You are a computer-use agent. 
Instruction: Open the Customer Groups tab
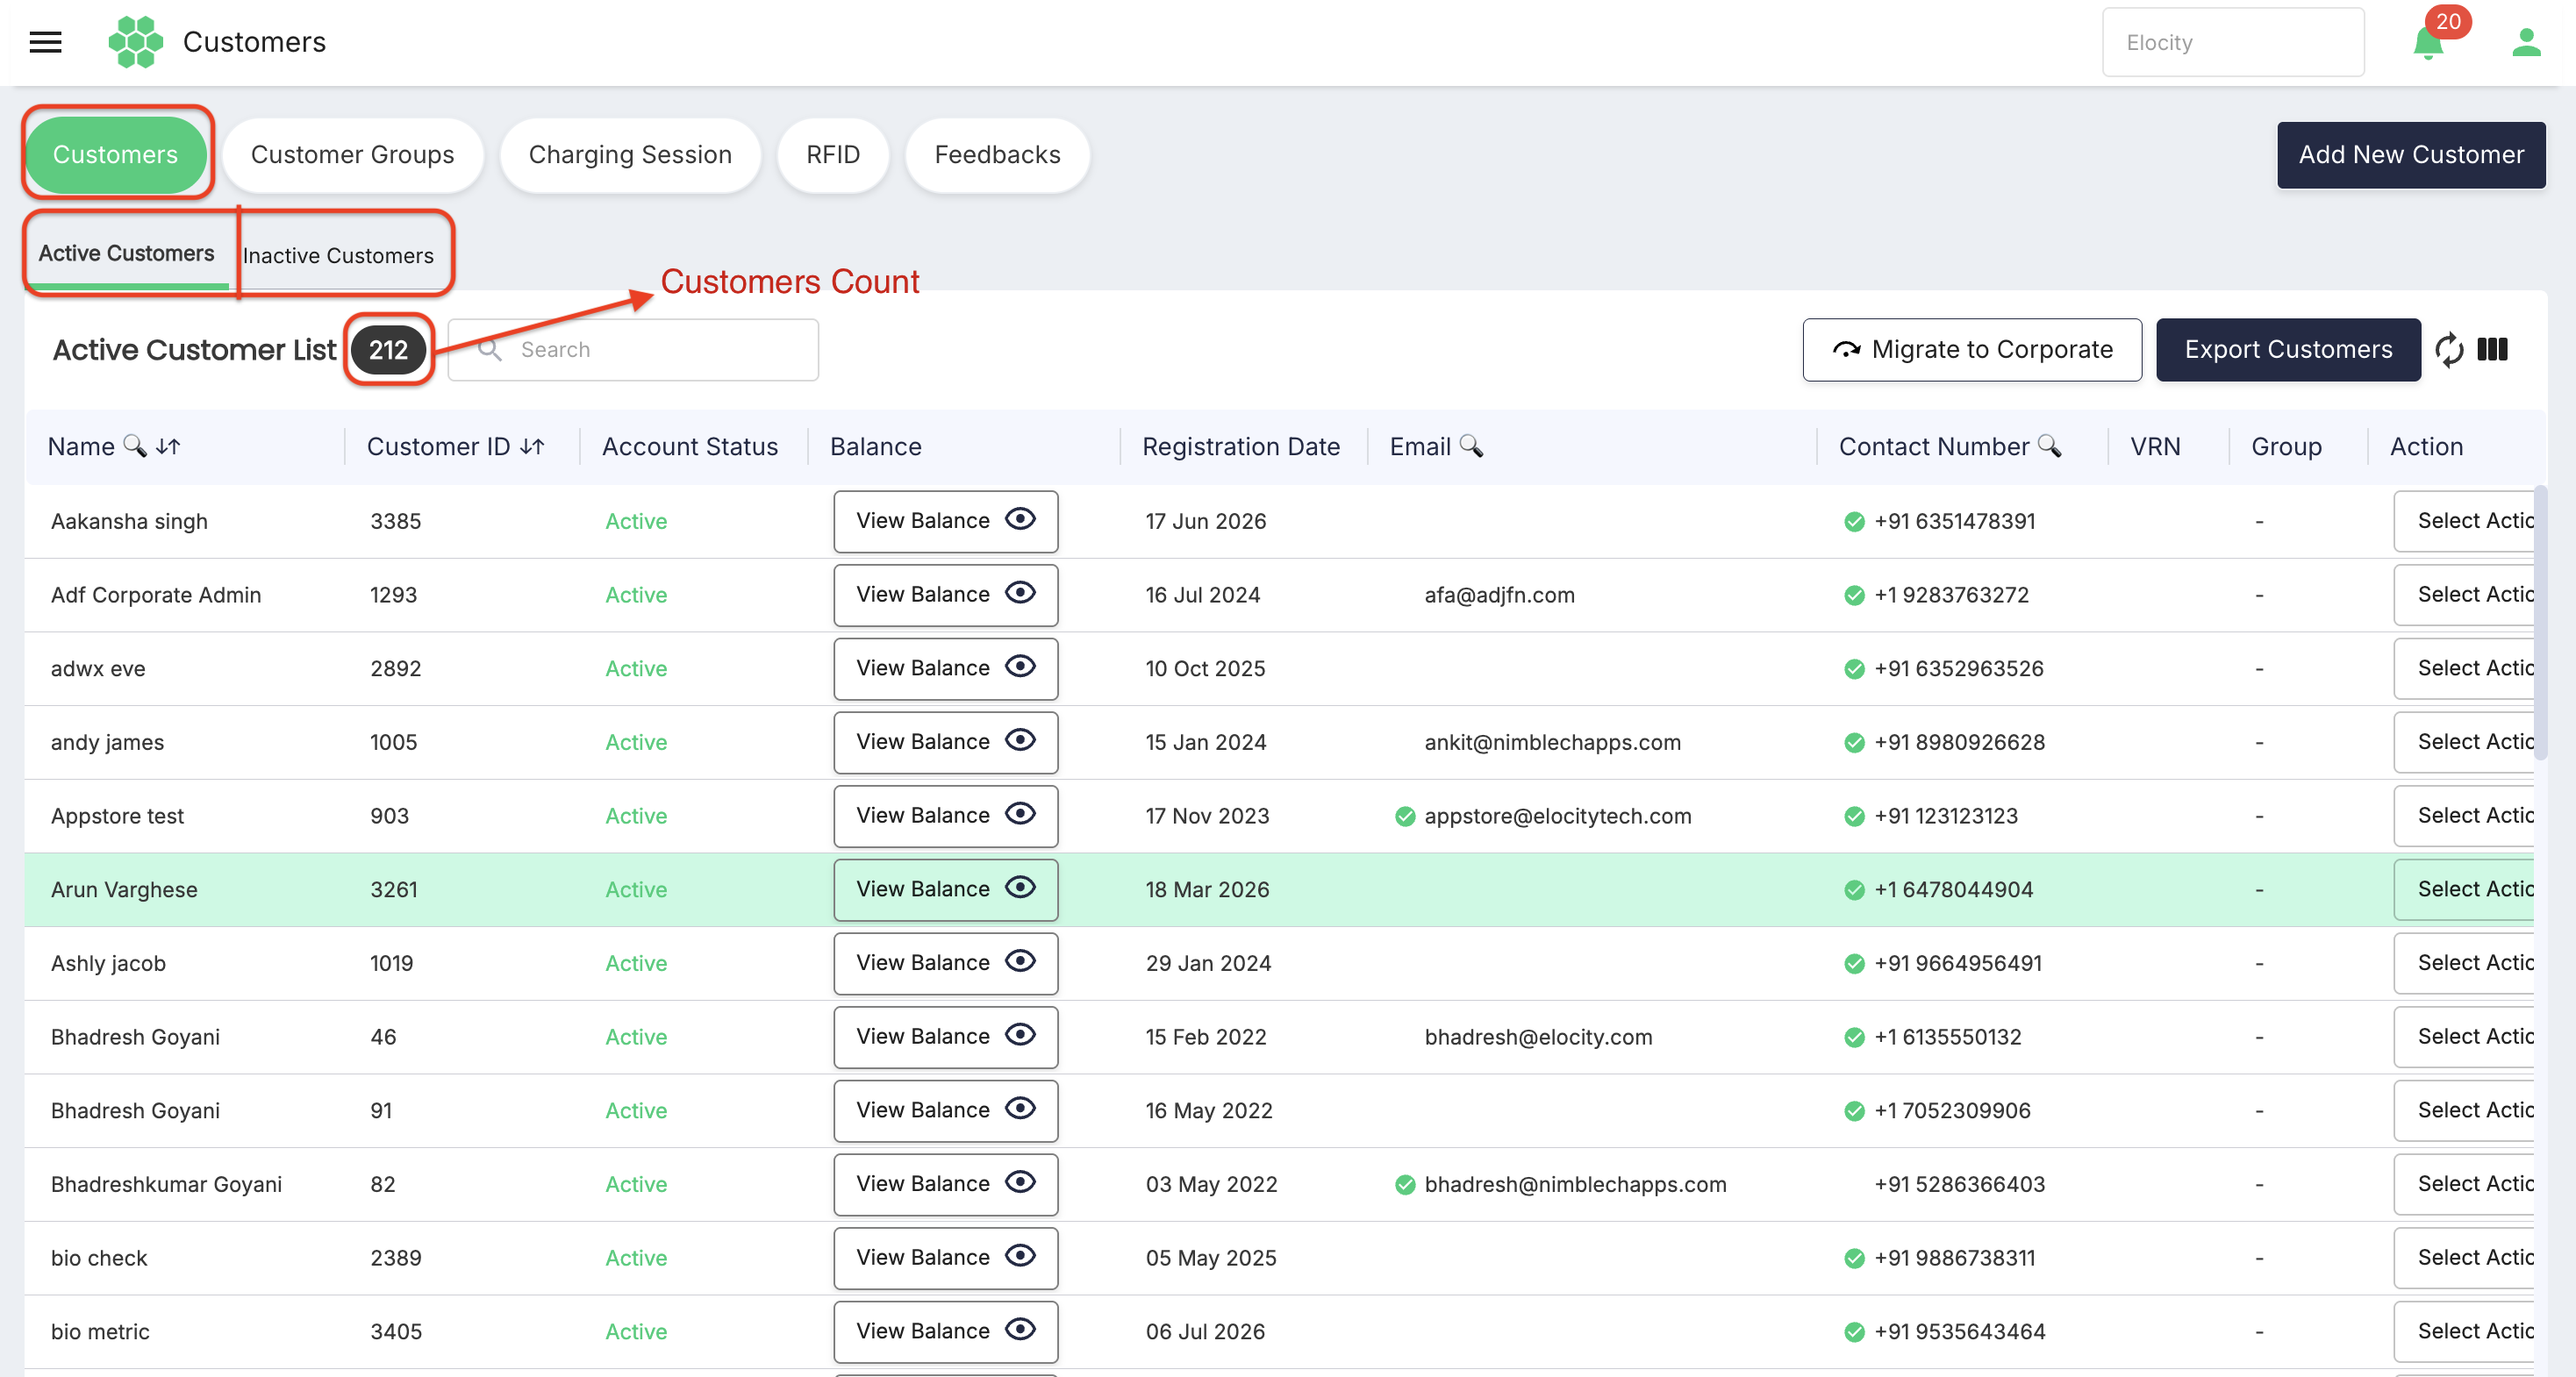[x=352, y=155]
